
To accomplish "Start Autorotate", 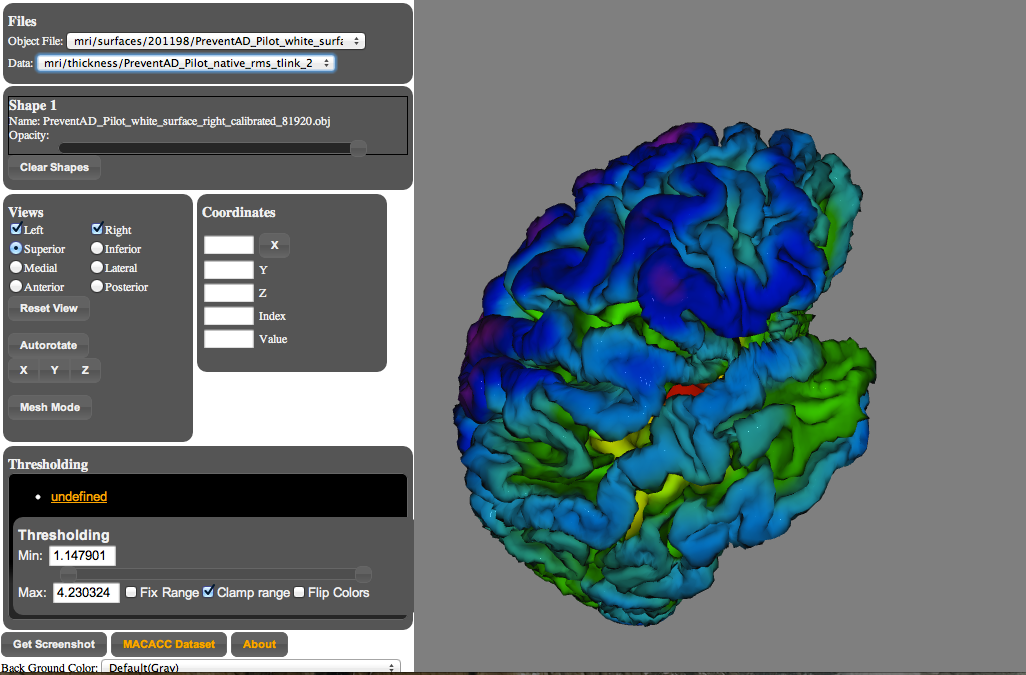I will [48, 345].
